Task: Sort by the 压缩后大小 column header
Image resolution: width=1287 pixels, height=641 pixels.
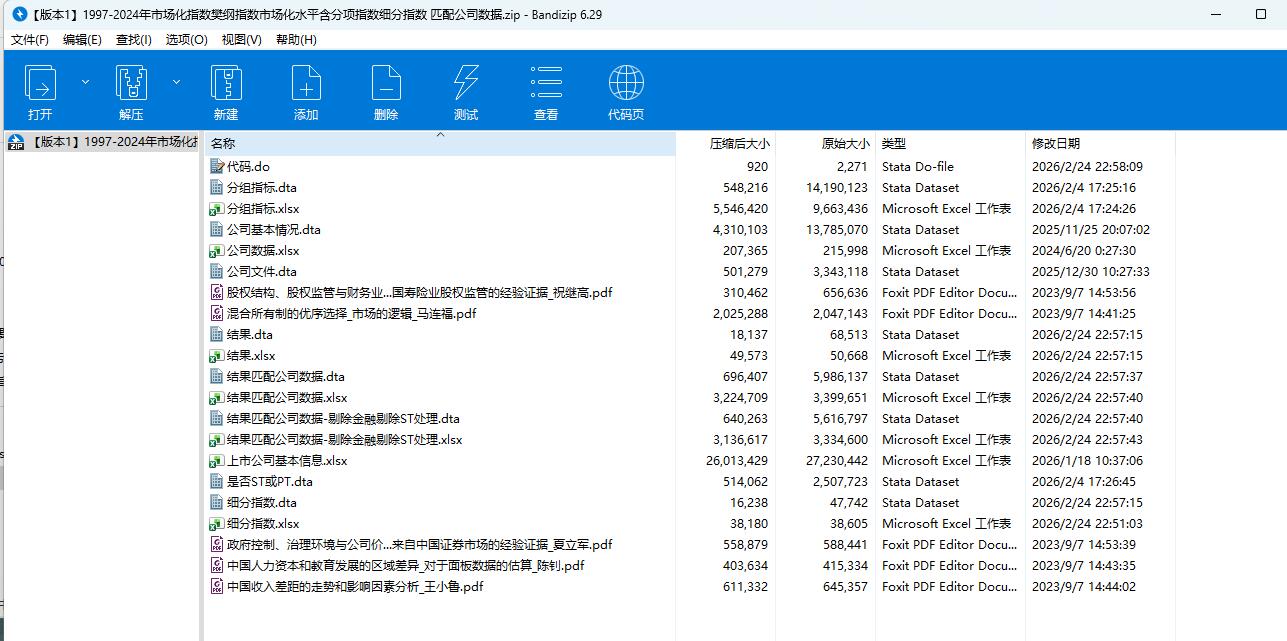Action: pyautogui.click(x=726, y=144)
